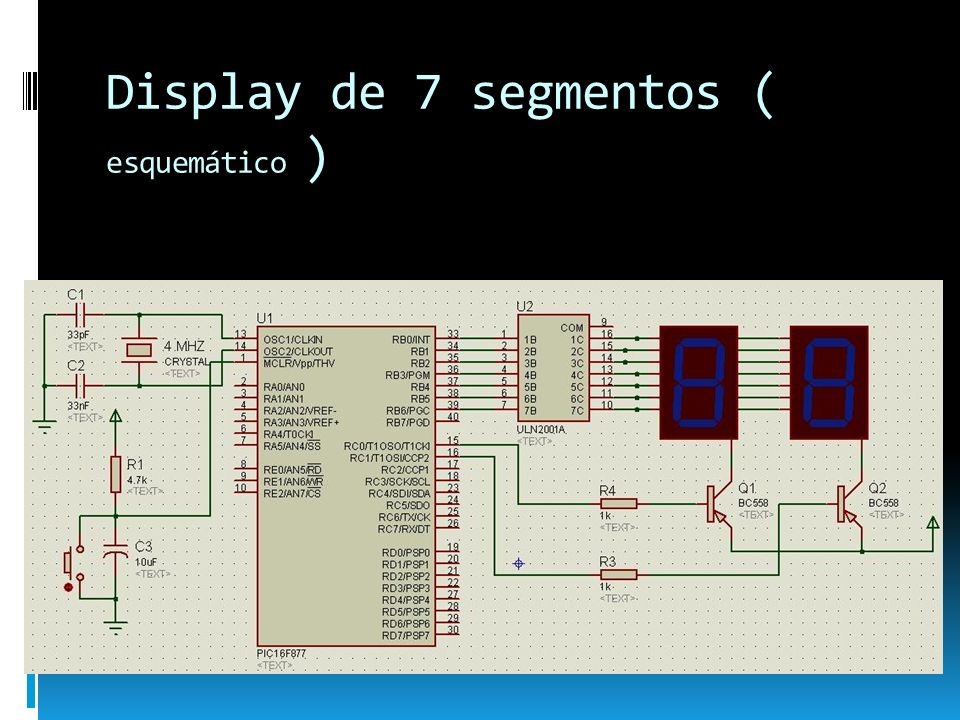Select the Q1 BC558 transistor symbol
960x720 pixels.
click(719, 504)
